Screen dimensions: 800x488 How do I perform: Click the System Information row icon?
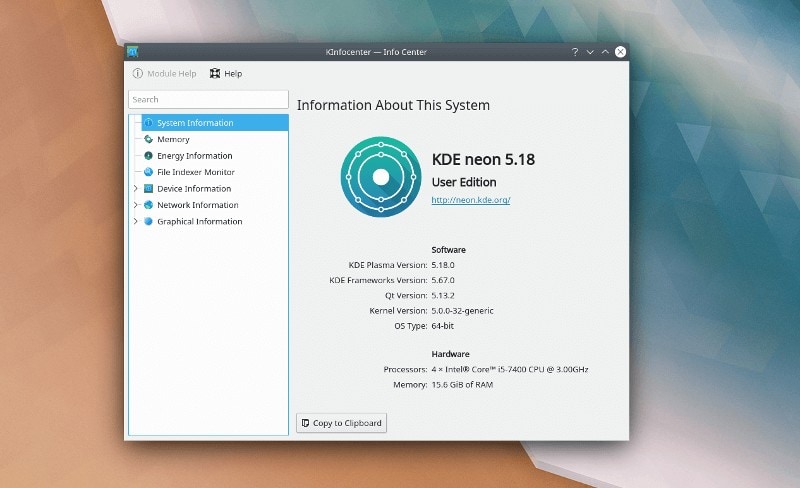(x=148, y=123)
